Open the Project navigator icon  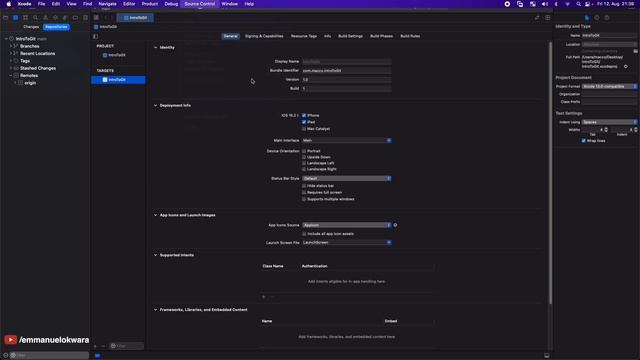click(x=6, y=18)
